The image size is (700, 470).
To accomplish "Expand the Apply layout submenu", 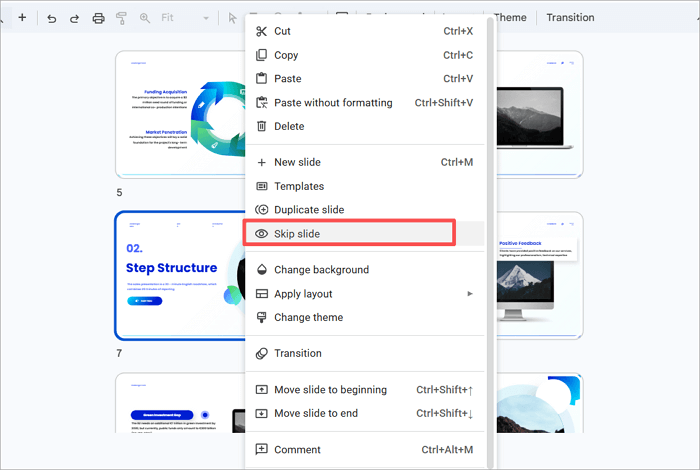I will click(x=365, y=294).
